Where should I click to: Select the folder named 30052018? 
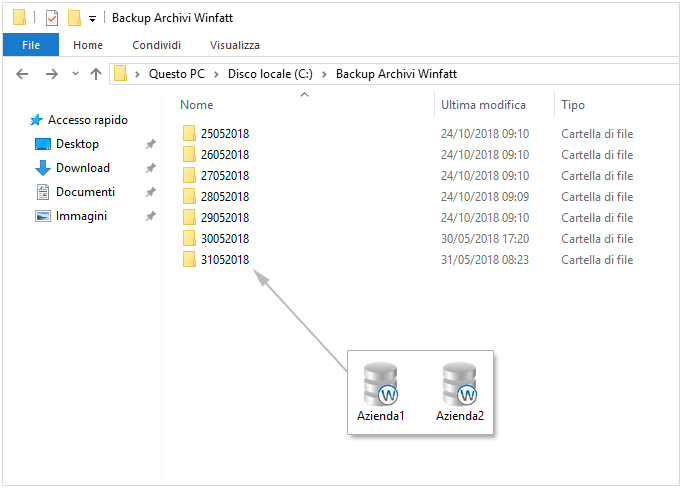(225, 239)
